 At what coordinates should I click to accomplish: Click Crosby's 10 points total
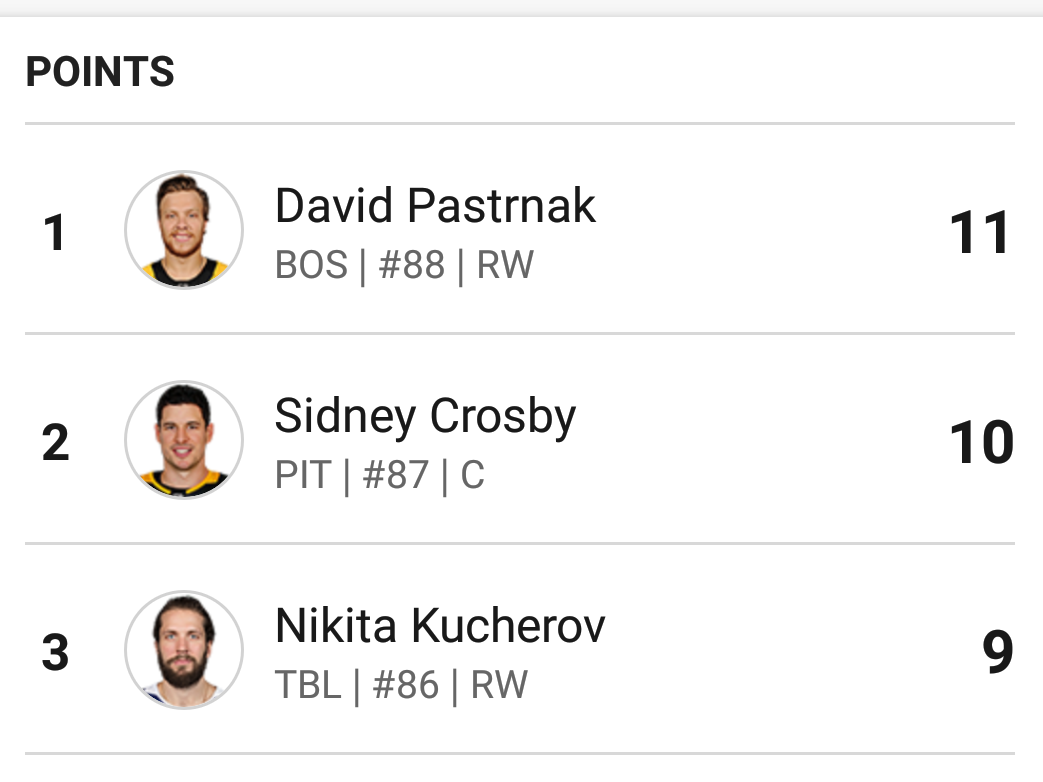(981, 443)
